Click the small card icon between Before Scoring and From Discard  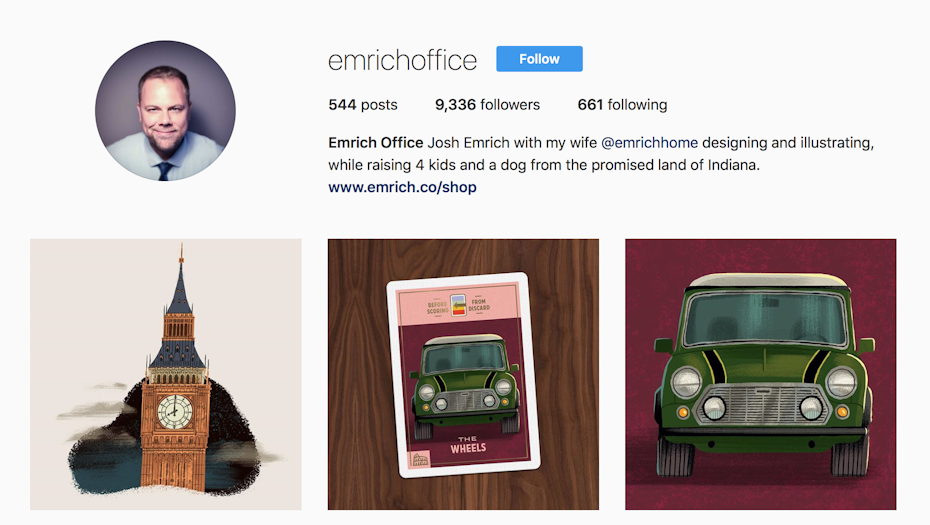pos(458,305)
